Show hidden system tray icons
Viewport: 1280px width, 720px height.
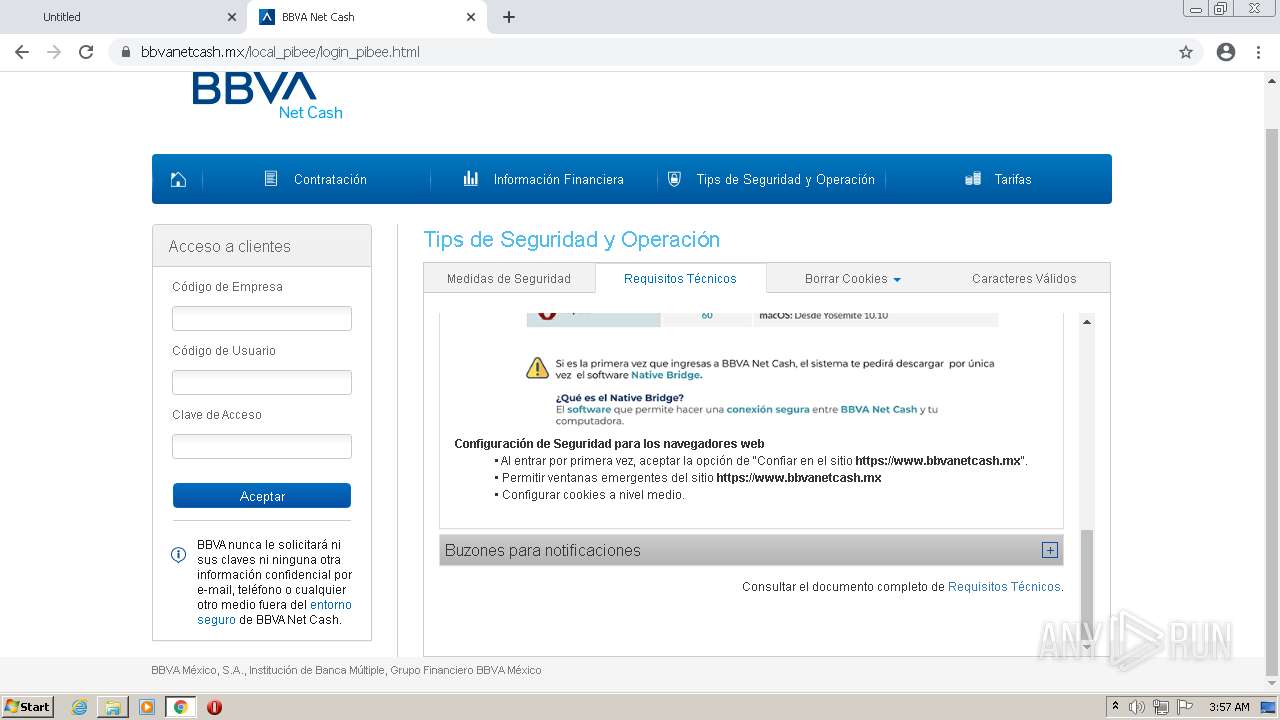point(1116,707)
